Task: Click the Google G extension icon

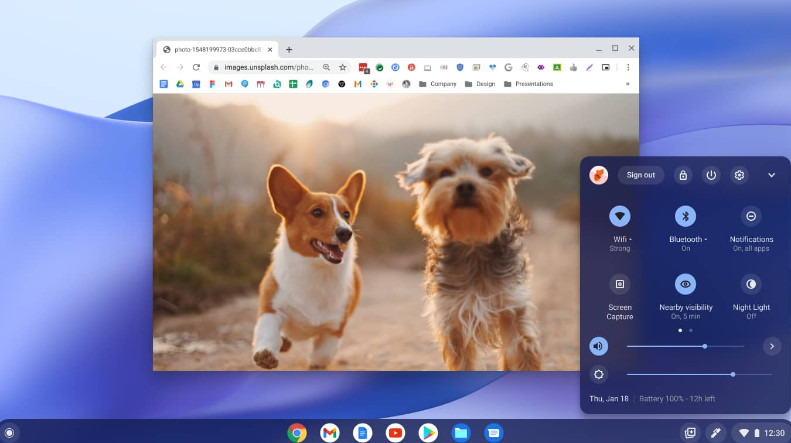Action: (508, 67)
